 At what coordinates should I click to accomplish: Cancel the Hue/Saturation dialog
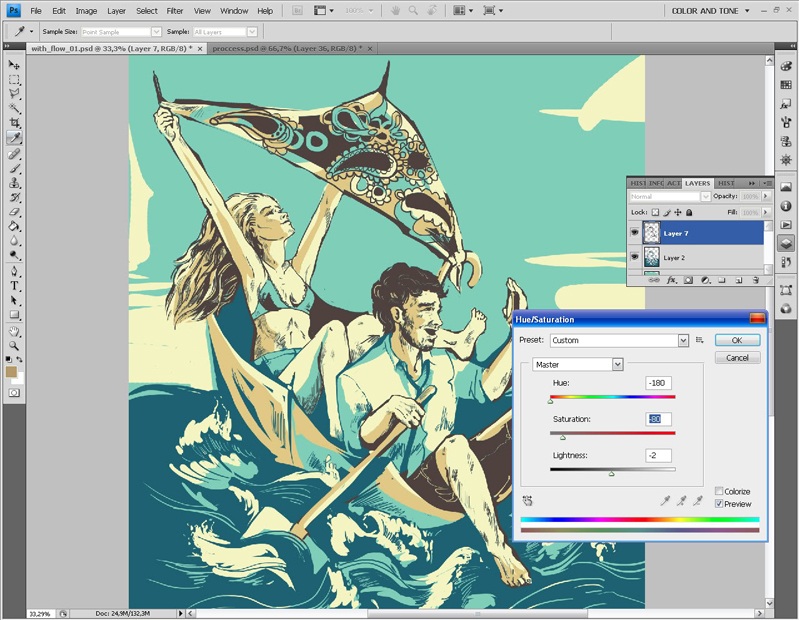737,357
